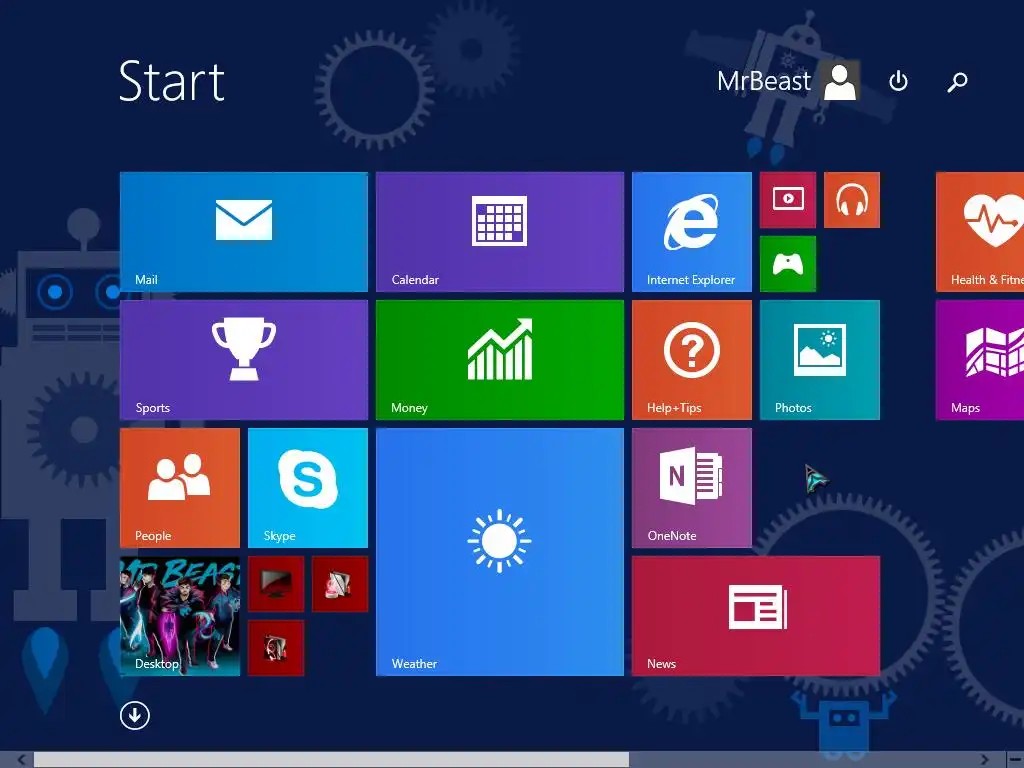Click the horizontal scrollbar thumb

click(x=332, y=760)
